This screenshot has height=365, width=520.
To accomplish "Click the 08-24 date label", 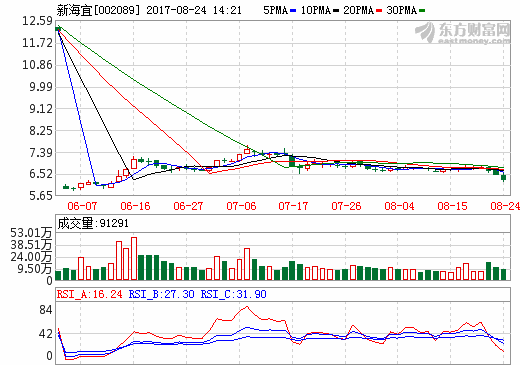I will pyautogui.click(x=505, y=206).
